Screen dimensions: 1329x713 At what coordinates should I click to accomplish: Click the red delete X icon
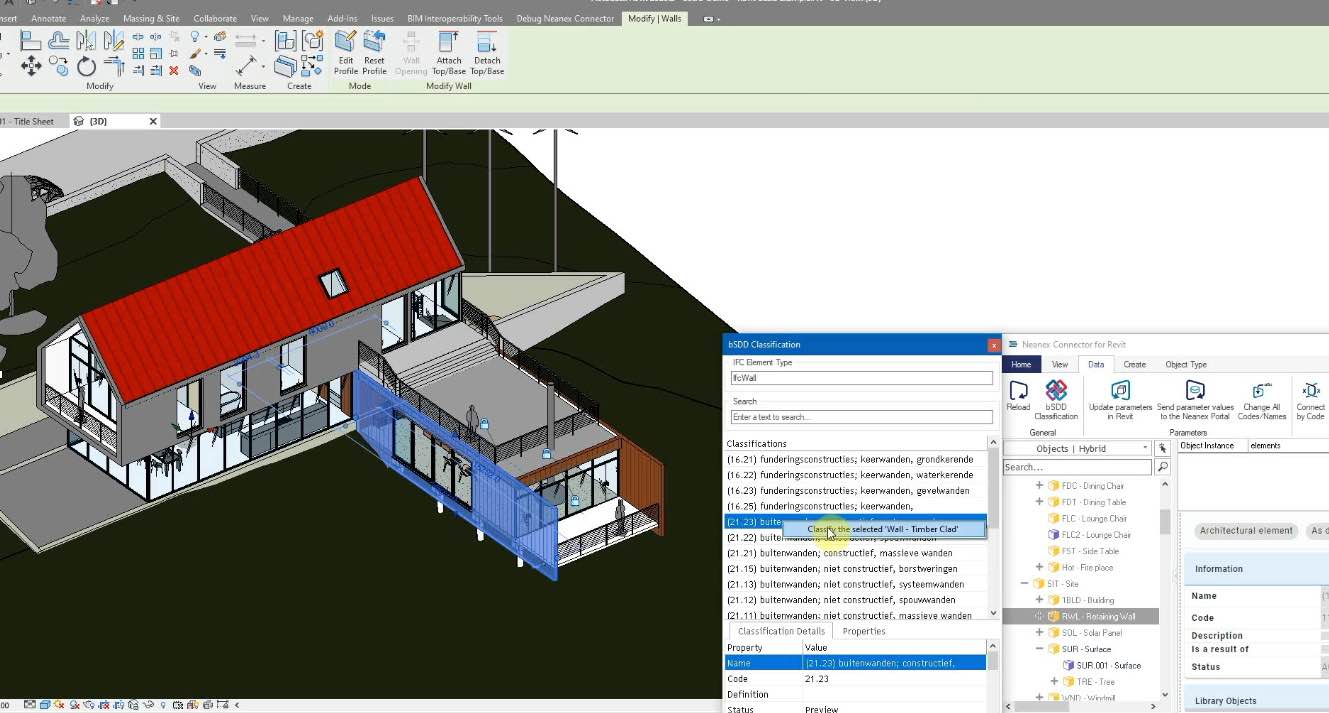(174, 71)
